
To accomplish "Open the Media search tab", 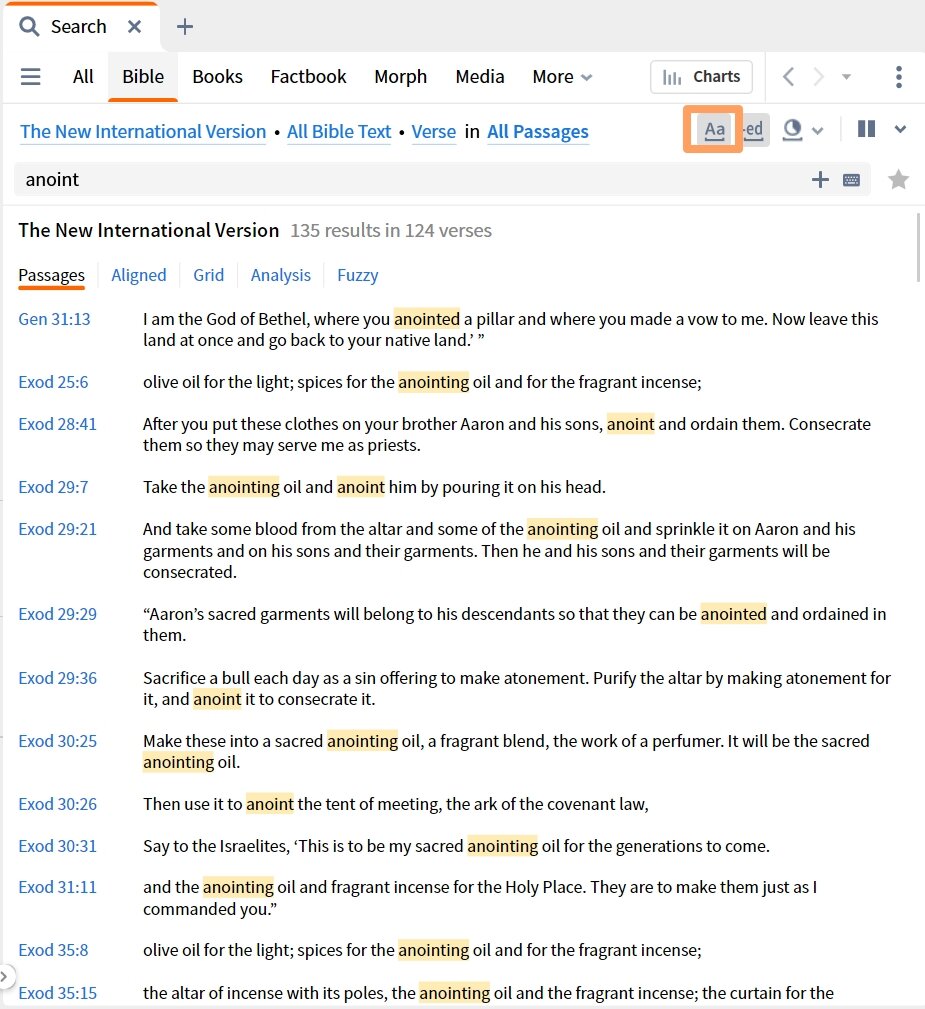I will pos(480,77).
